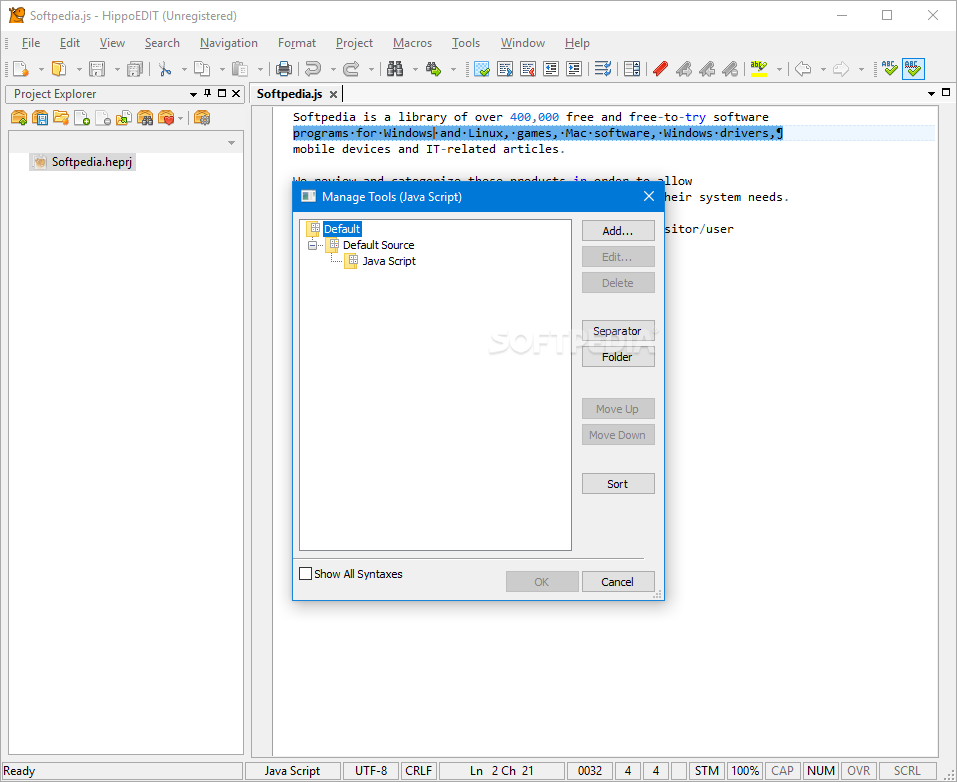Open the File menu
Image resolution: width=957 pixels, height=782 pixels.
[31, 43]
